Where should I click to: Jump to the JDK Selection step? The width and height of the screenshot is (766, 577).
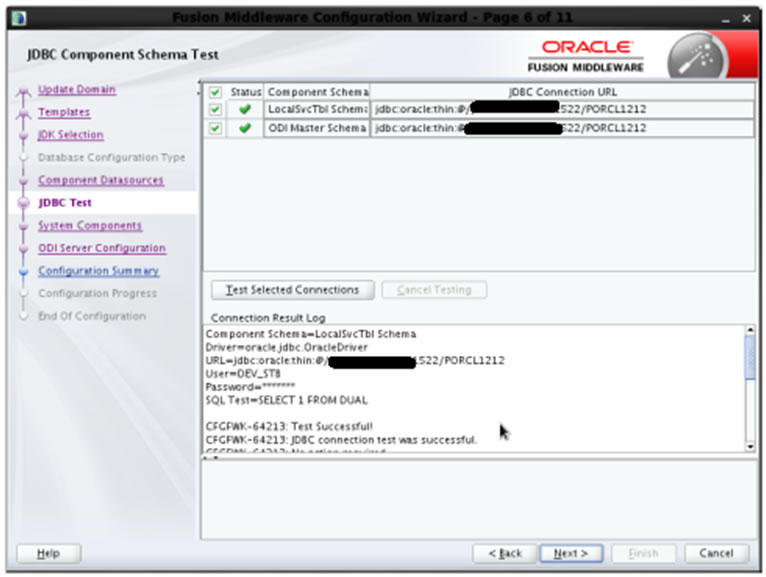click(71, 134)
